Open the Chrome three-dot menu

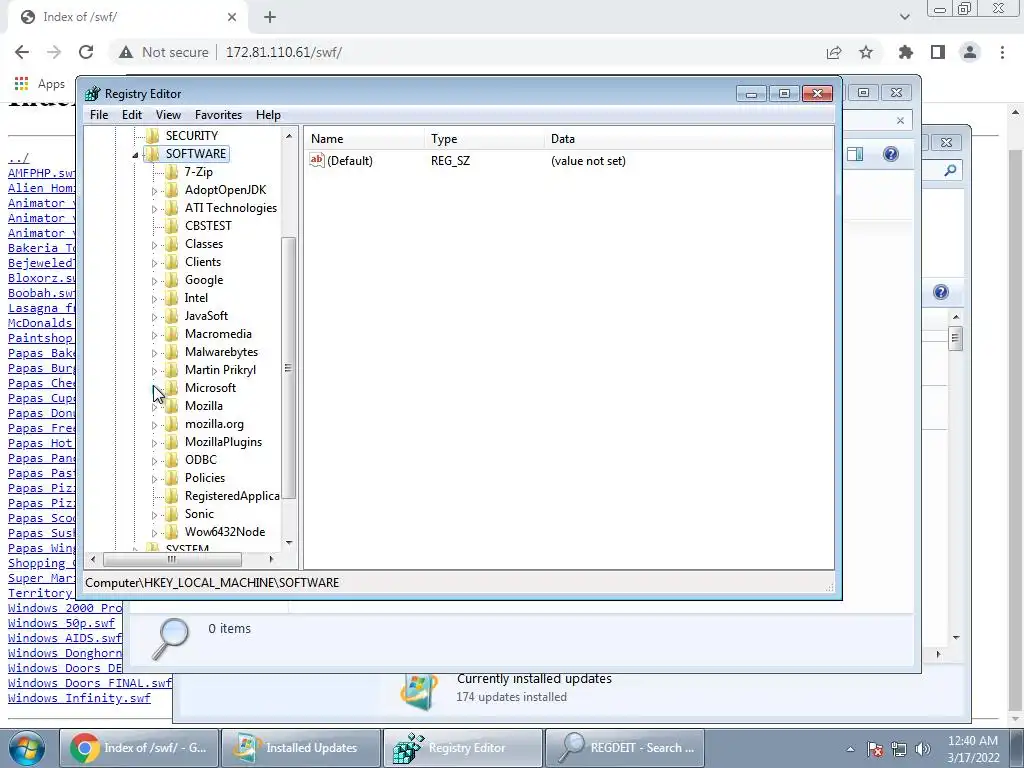tap(1002, 52)
